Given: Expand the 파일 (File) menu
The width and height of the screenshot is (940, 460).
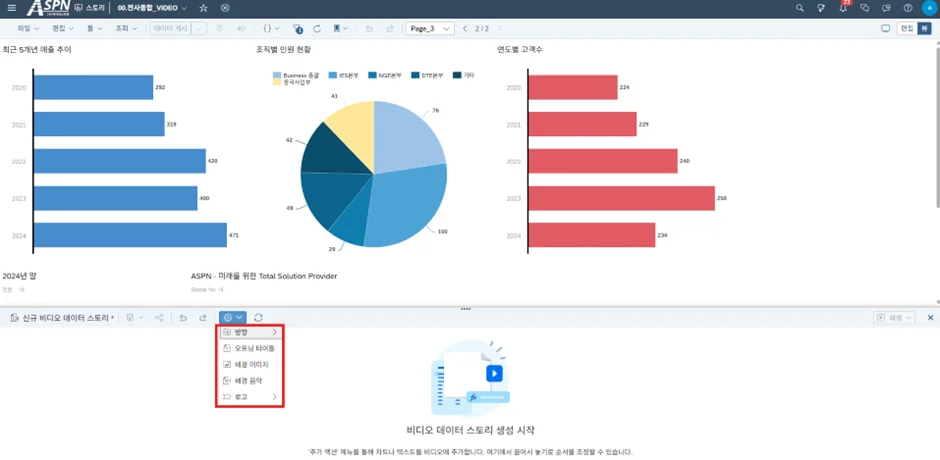Looking at the screenshot, I should (23, 29).
